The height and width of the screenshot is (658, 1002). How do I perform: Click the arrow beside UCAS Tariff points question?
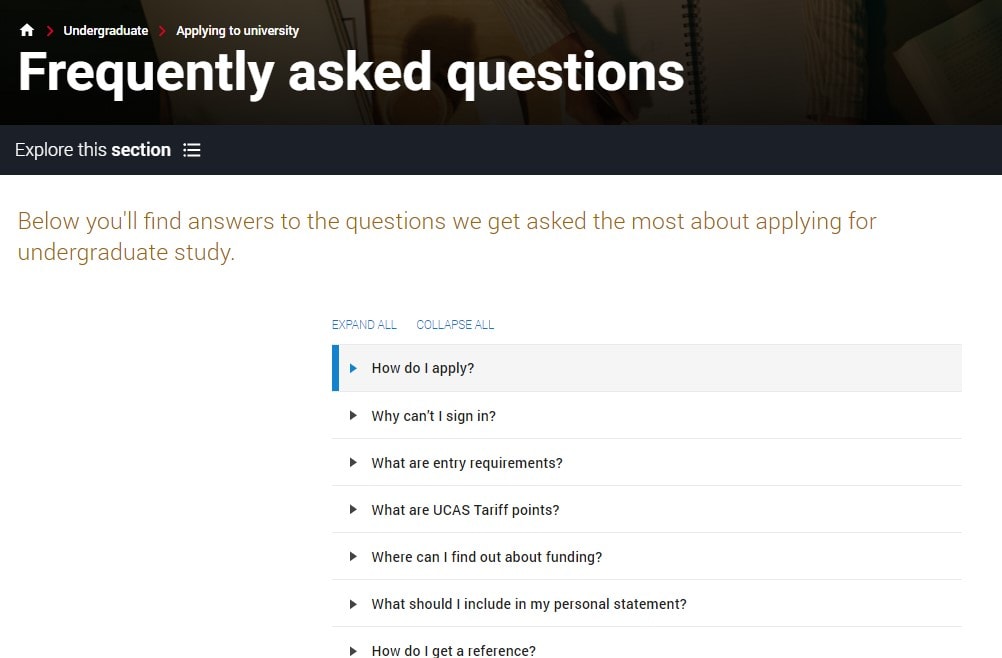(353, 510)
